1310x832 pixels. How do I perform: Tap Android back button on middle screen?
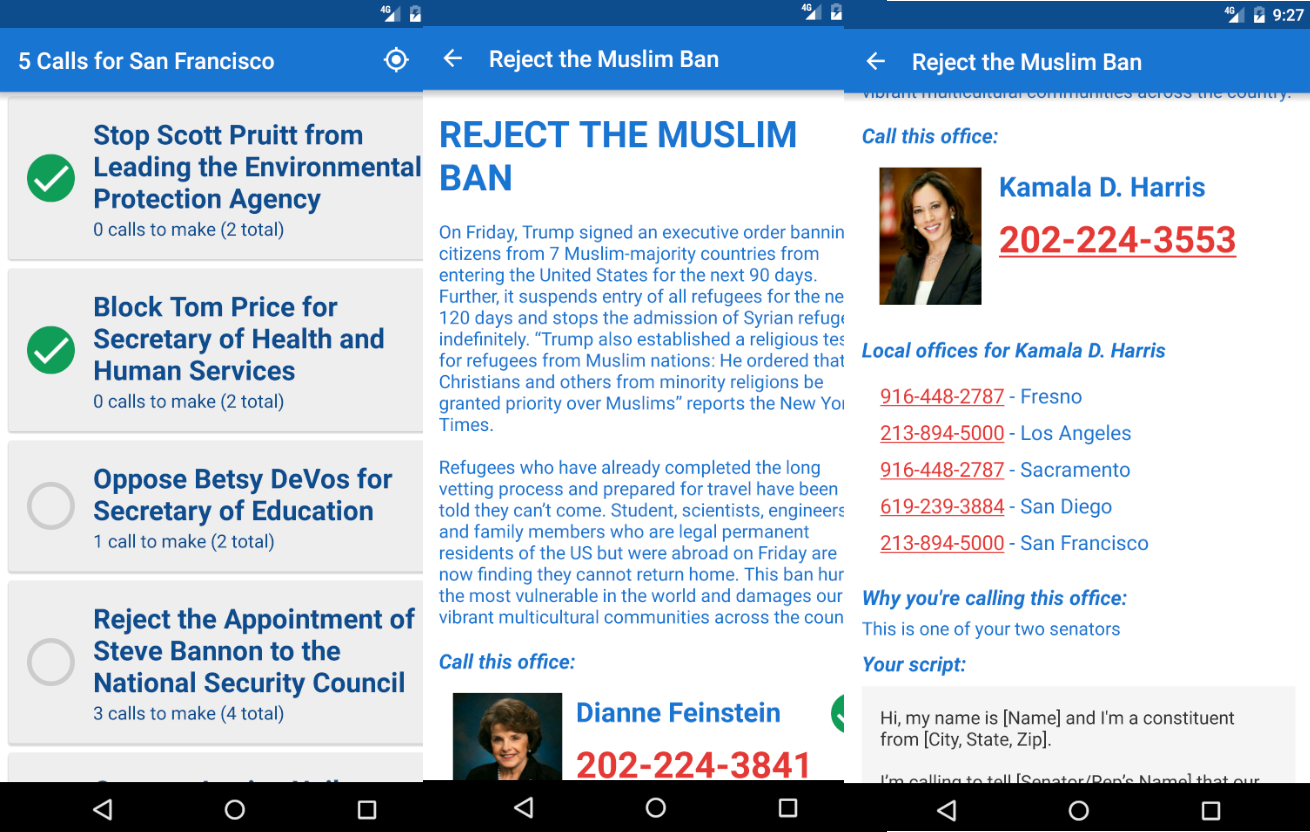(x=524, y=807)
